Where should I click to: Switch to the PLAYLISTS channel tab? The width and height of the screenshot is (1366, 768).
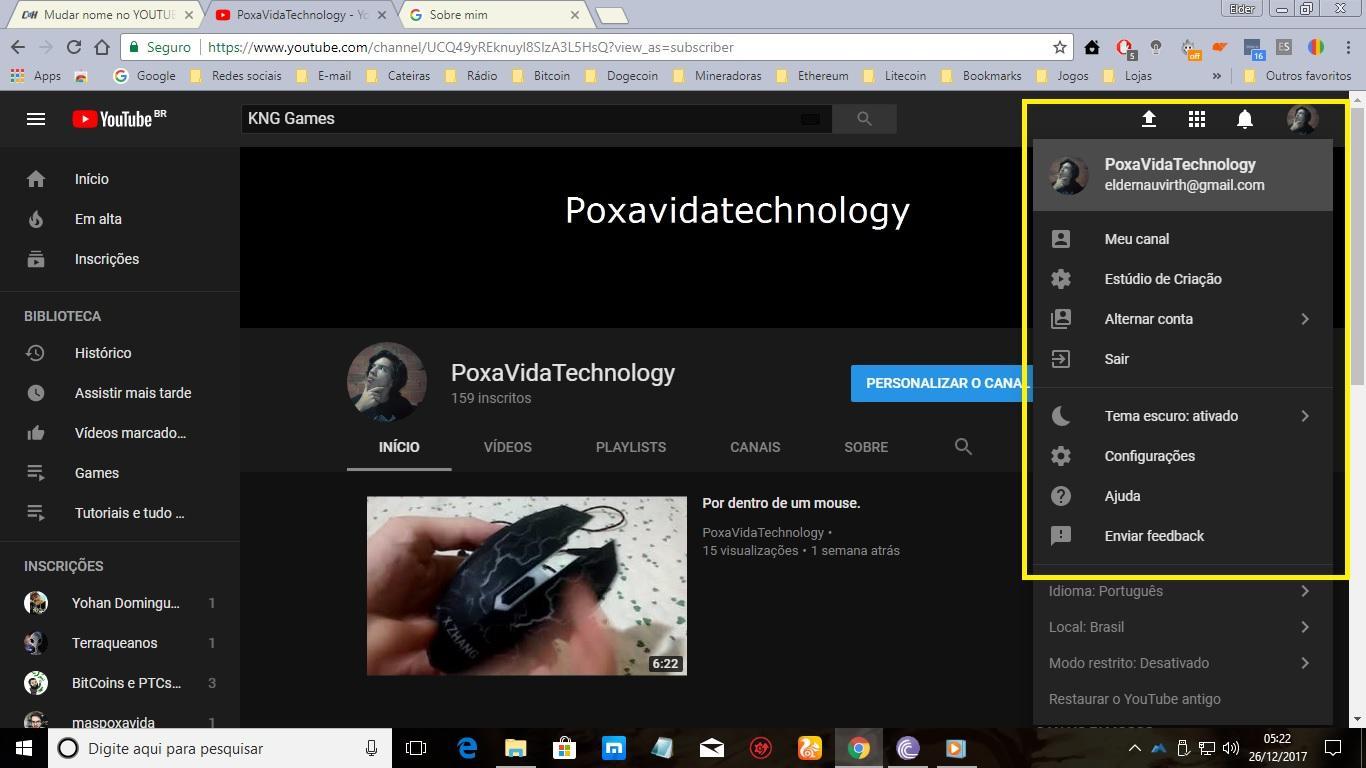coord(631,447)
